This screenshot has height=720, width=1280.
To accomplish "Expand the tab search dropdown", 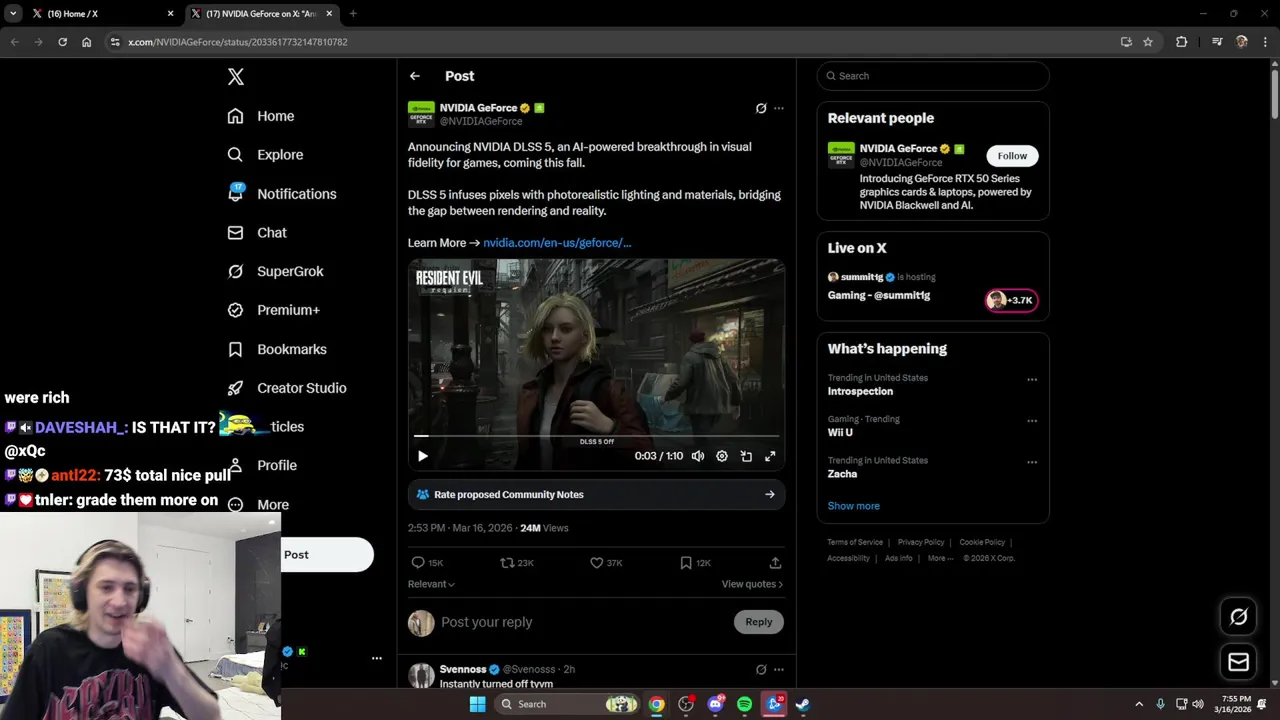I will 13,14.
